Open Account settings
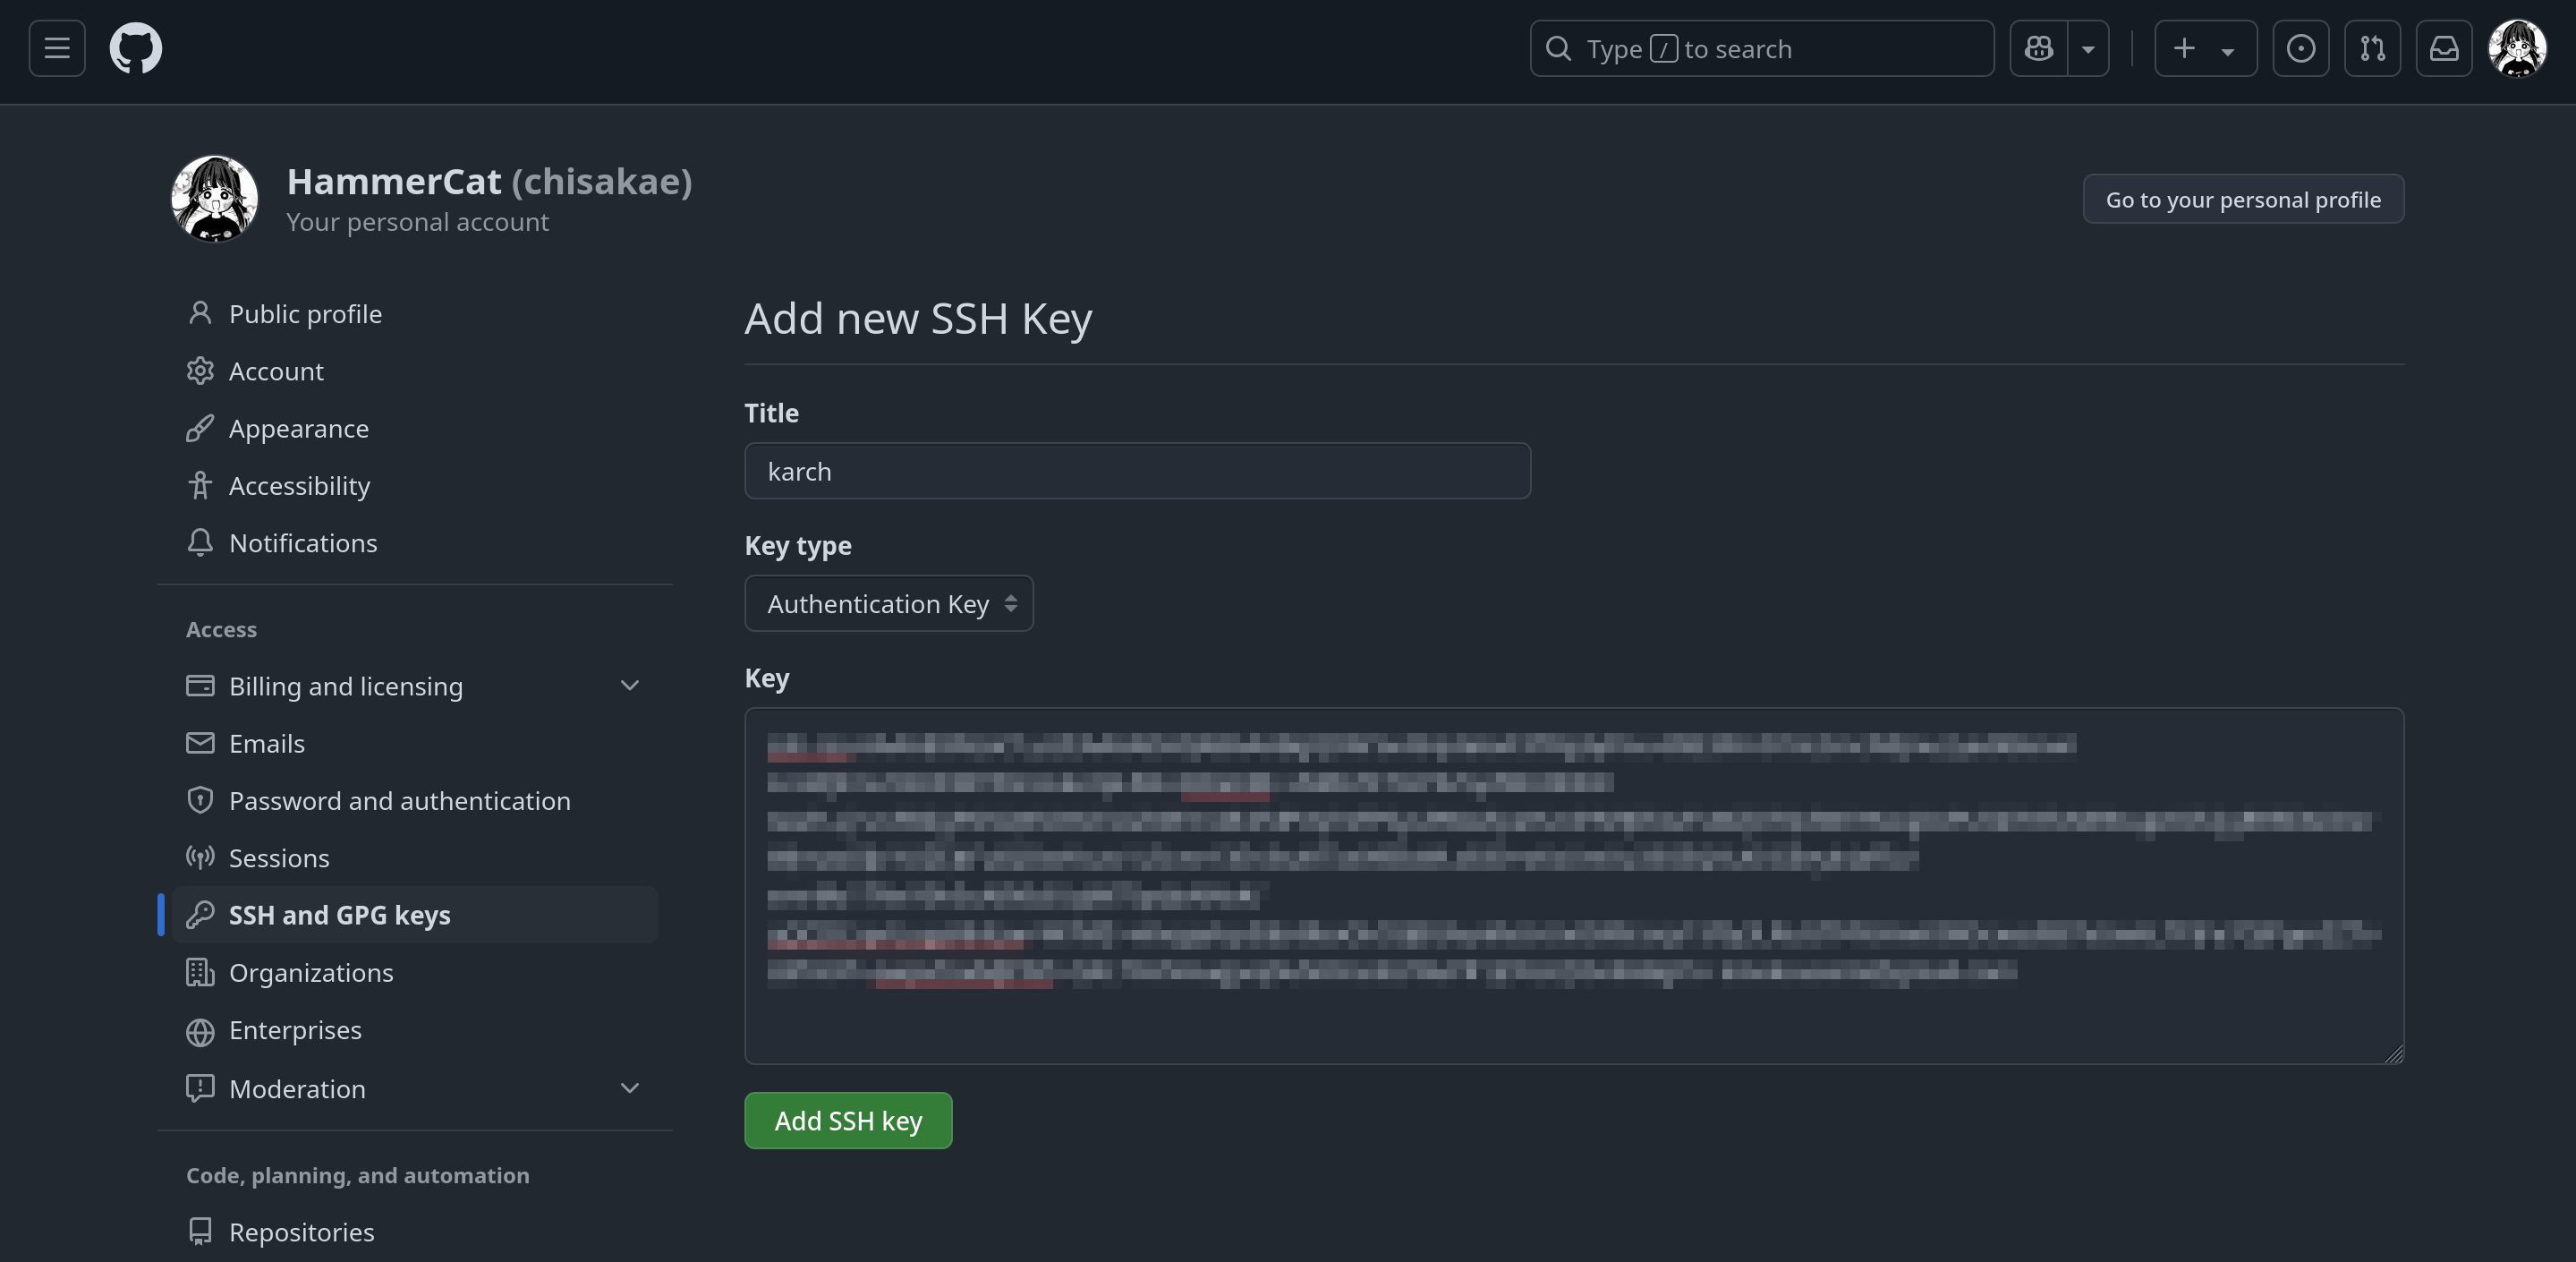Screen dimensions: 2576x1262 coord(415,371)
